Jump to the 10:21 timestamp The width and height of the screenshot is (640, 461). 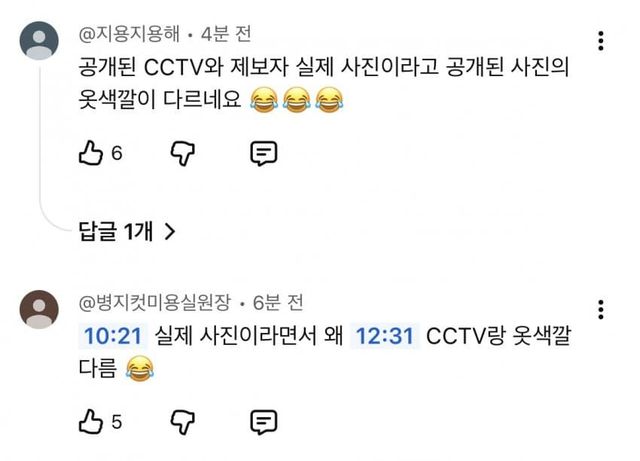click(x=113, y=336)
